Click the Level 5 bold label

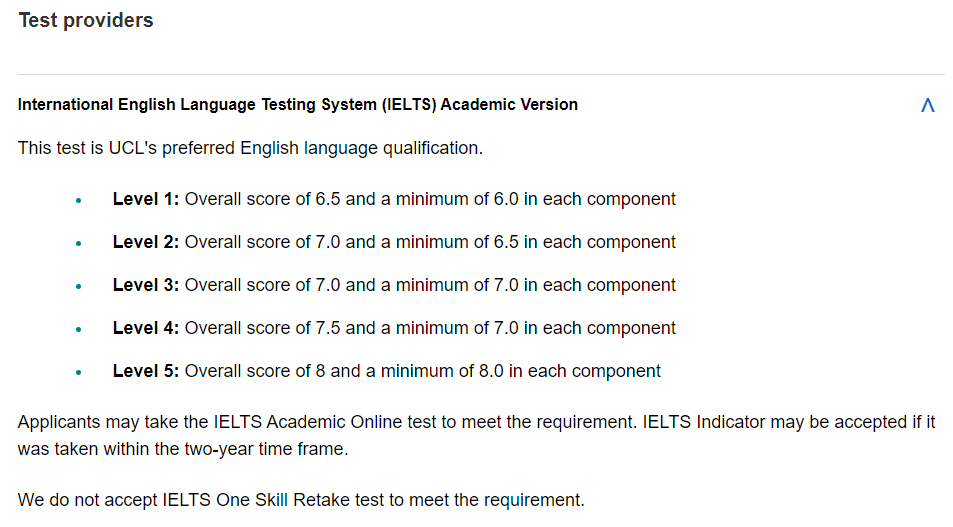pos(146,371)
